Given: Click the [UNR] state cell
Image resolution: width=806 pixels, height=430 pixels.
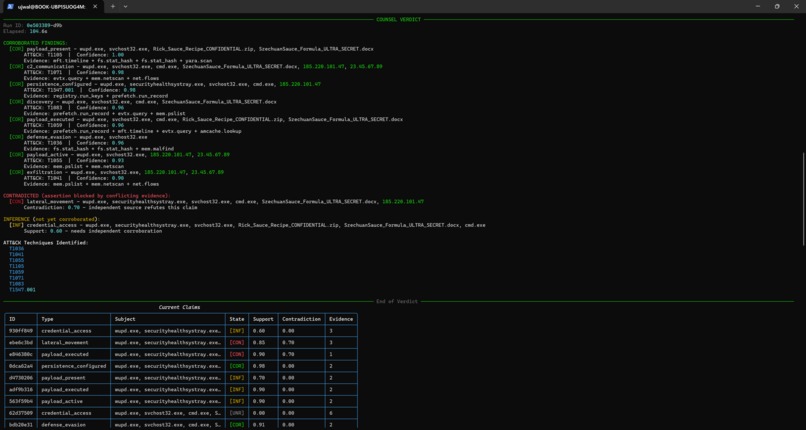Looking at the screenshot, I should tap(237, 413).
